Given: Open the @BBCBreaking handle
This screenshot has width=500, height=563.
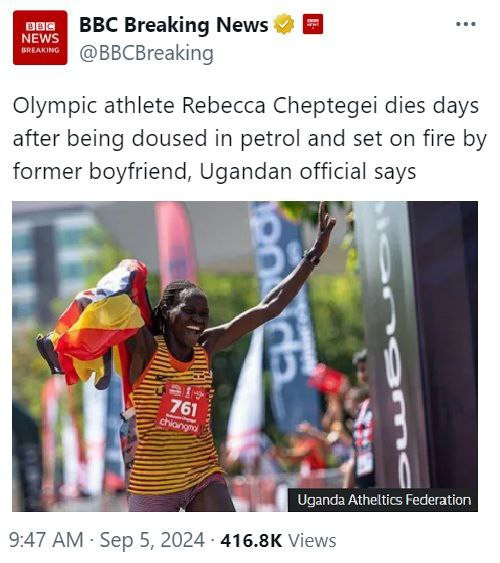Looking at the screenshot, I should point(146,53).
